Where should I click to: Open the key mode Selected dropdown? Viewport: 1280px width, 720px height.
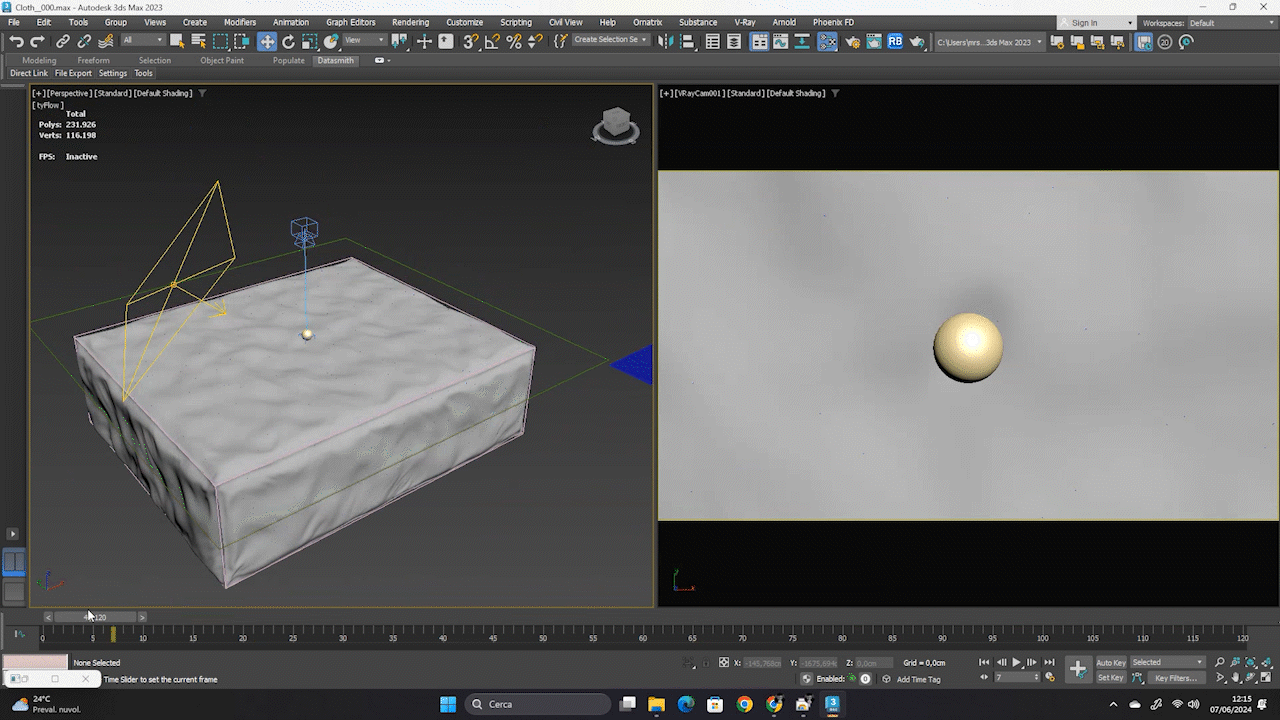(x=1168, y=662)
